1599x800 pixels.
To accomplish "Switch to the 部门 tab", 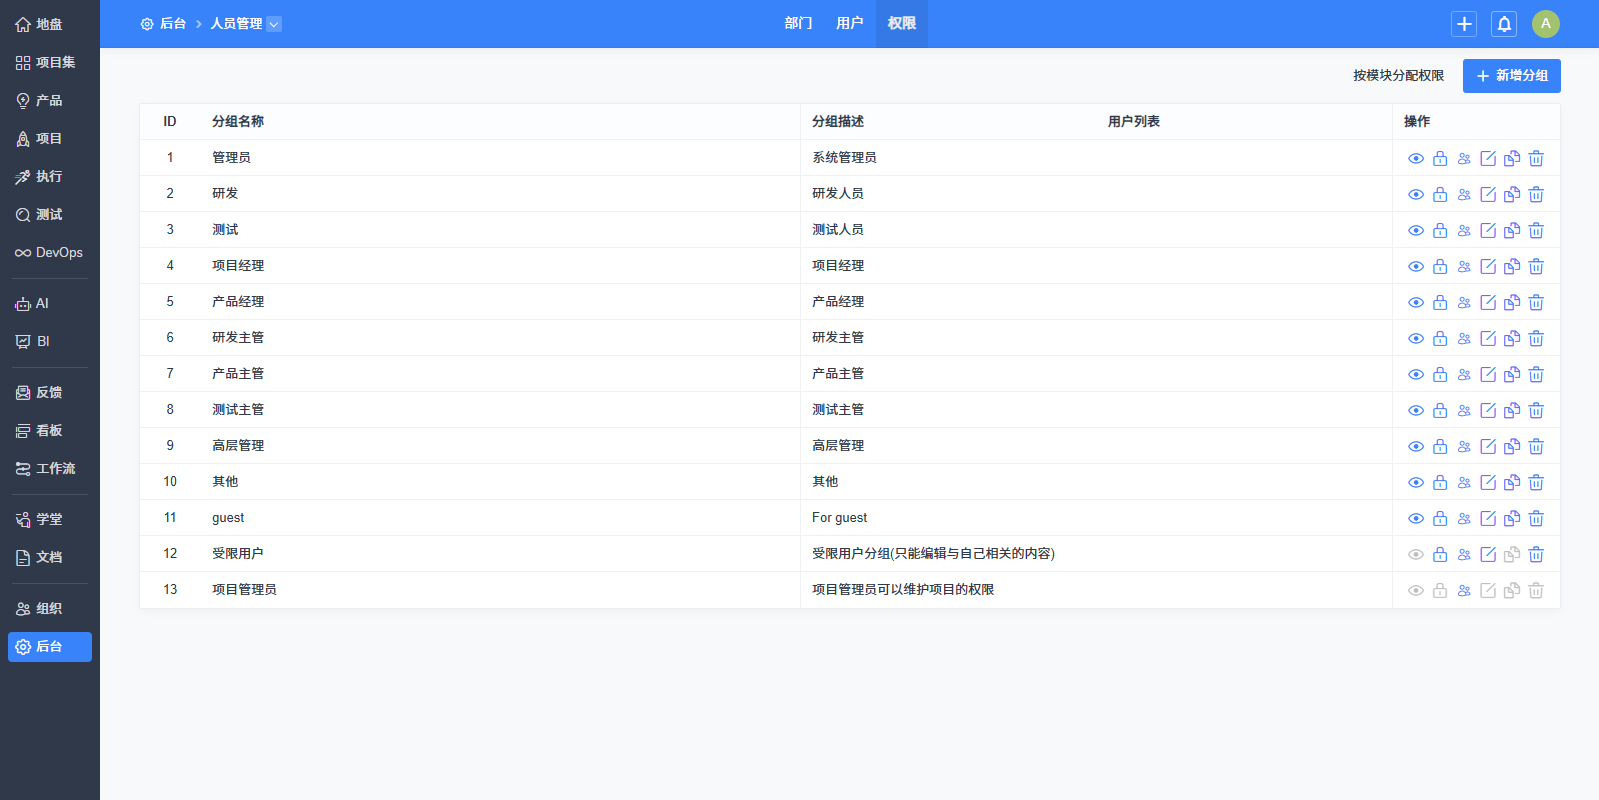I will pyautogui.click(x=798, y=23).
